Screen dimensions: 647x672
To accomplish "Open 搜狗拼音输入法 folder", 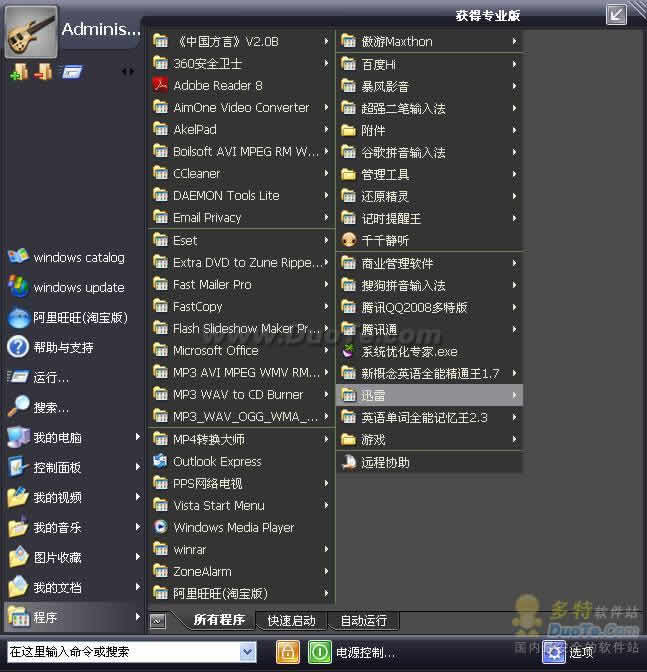I will [429, 285].
